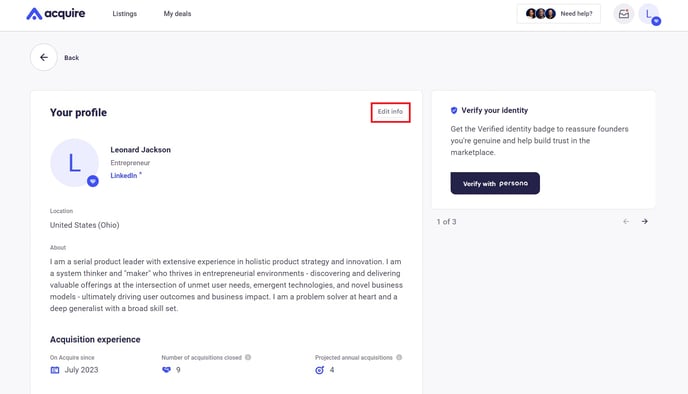This screenshot has width=688, height=394.
Task: Click the Need help? support button
Action: (559, 14)
